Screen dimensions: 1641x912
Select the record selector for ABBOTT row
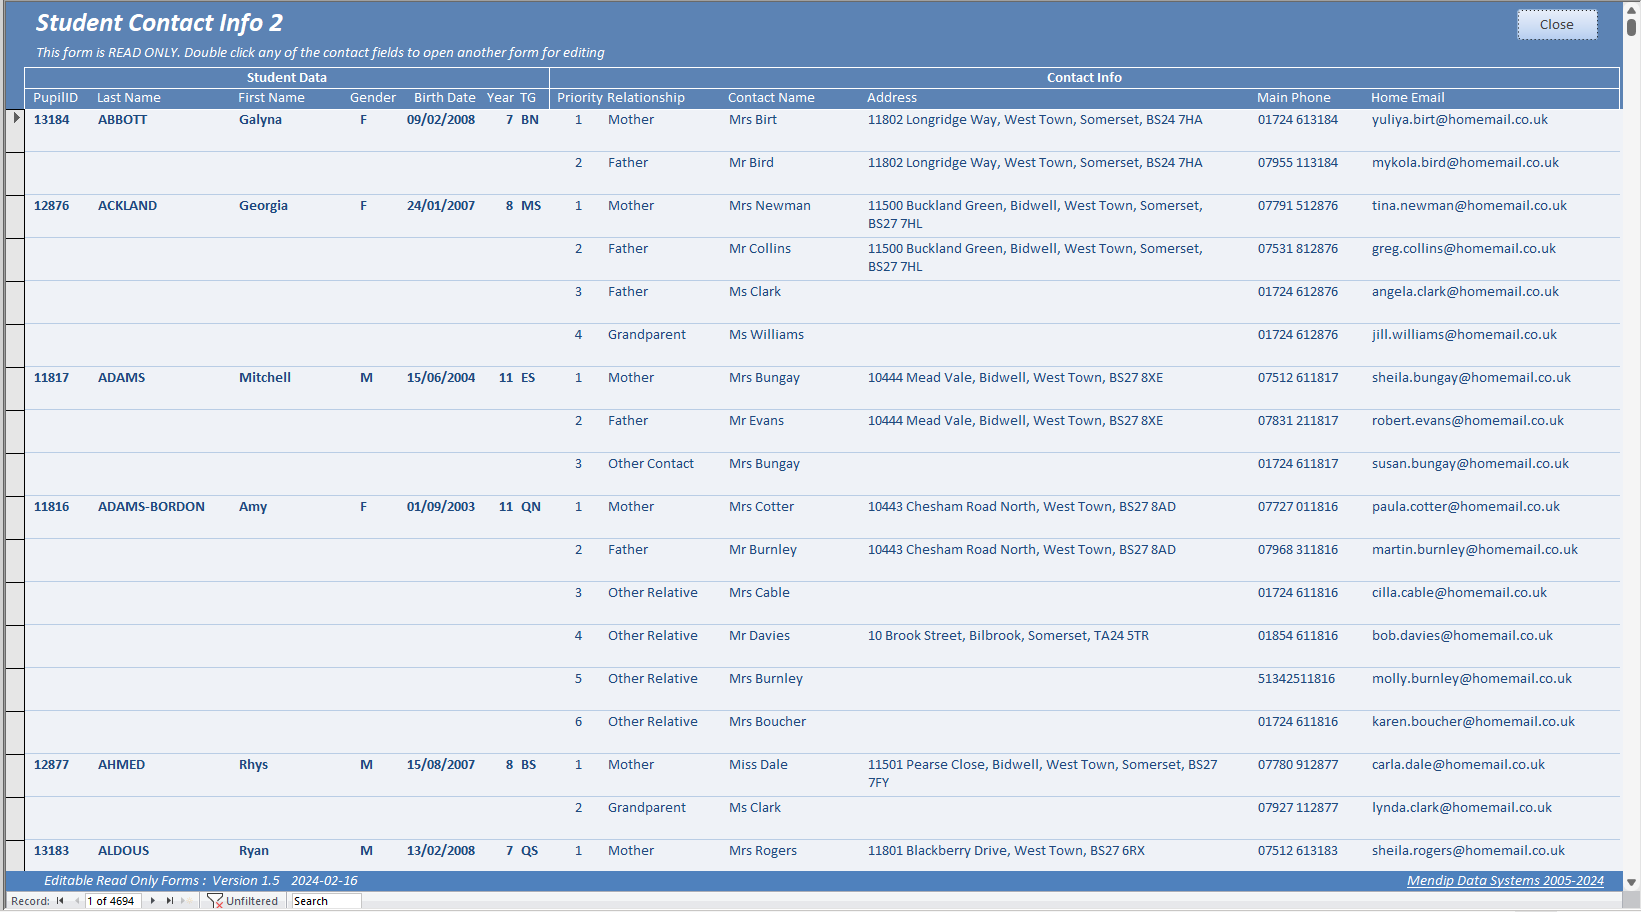click(15, 130)
